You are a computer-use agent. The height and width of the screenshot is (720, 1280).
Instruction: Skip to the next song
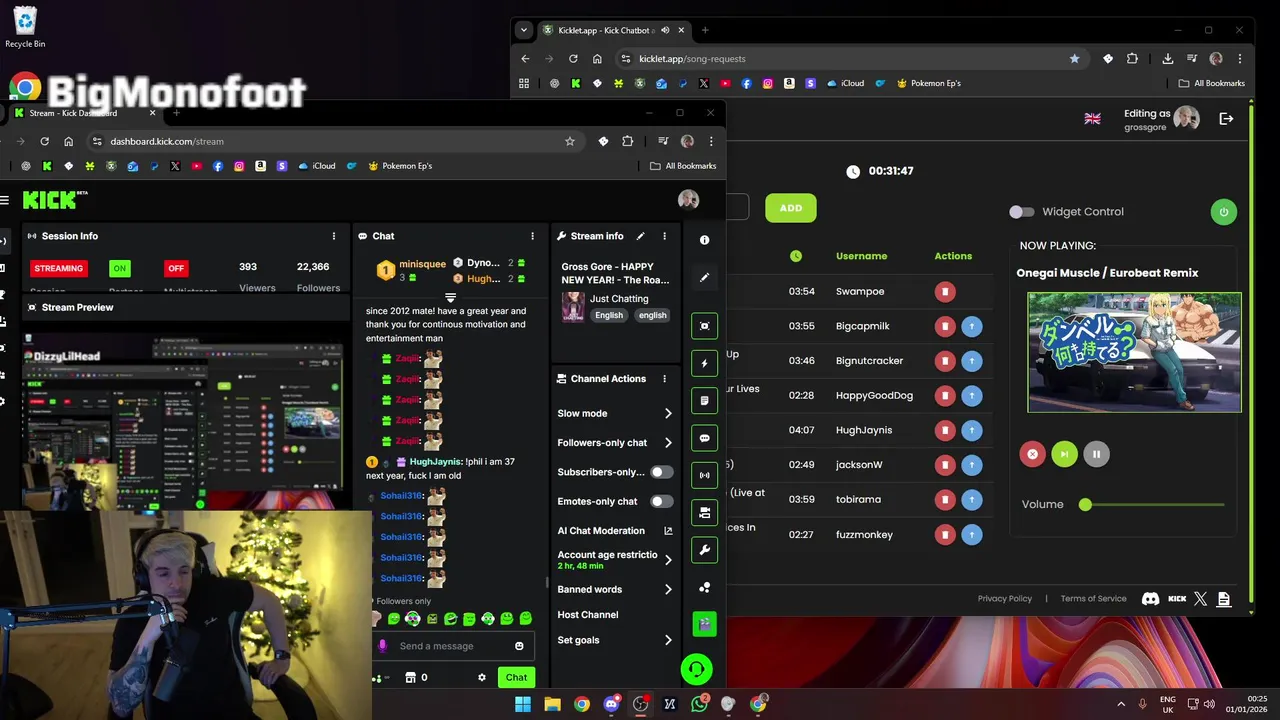click(x=1064, y=454)
